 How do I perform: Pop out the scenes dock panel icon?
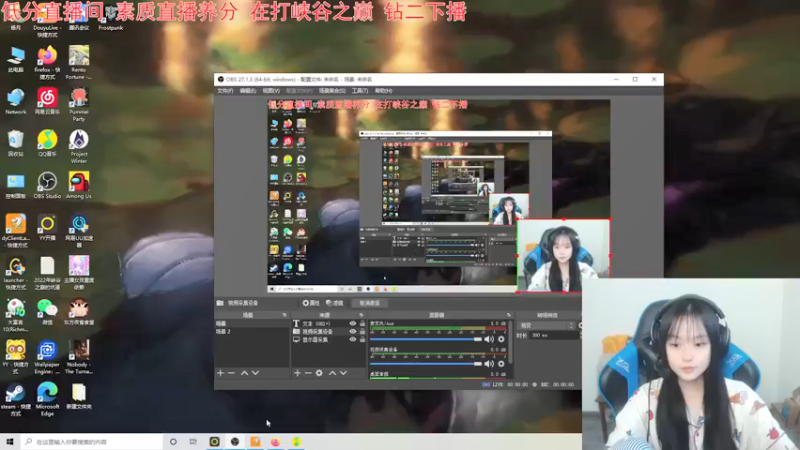coord(285,315)
